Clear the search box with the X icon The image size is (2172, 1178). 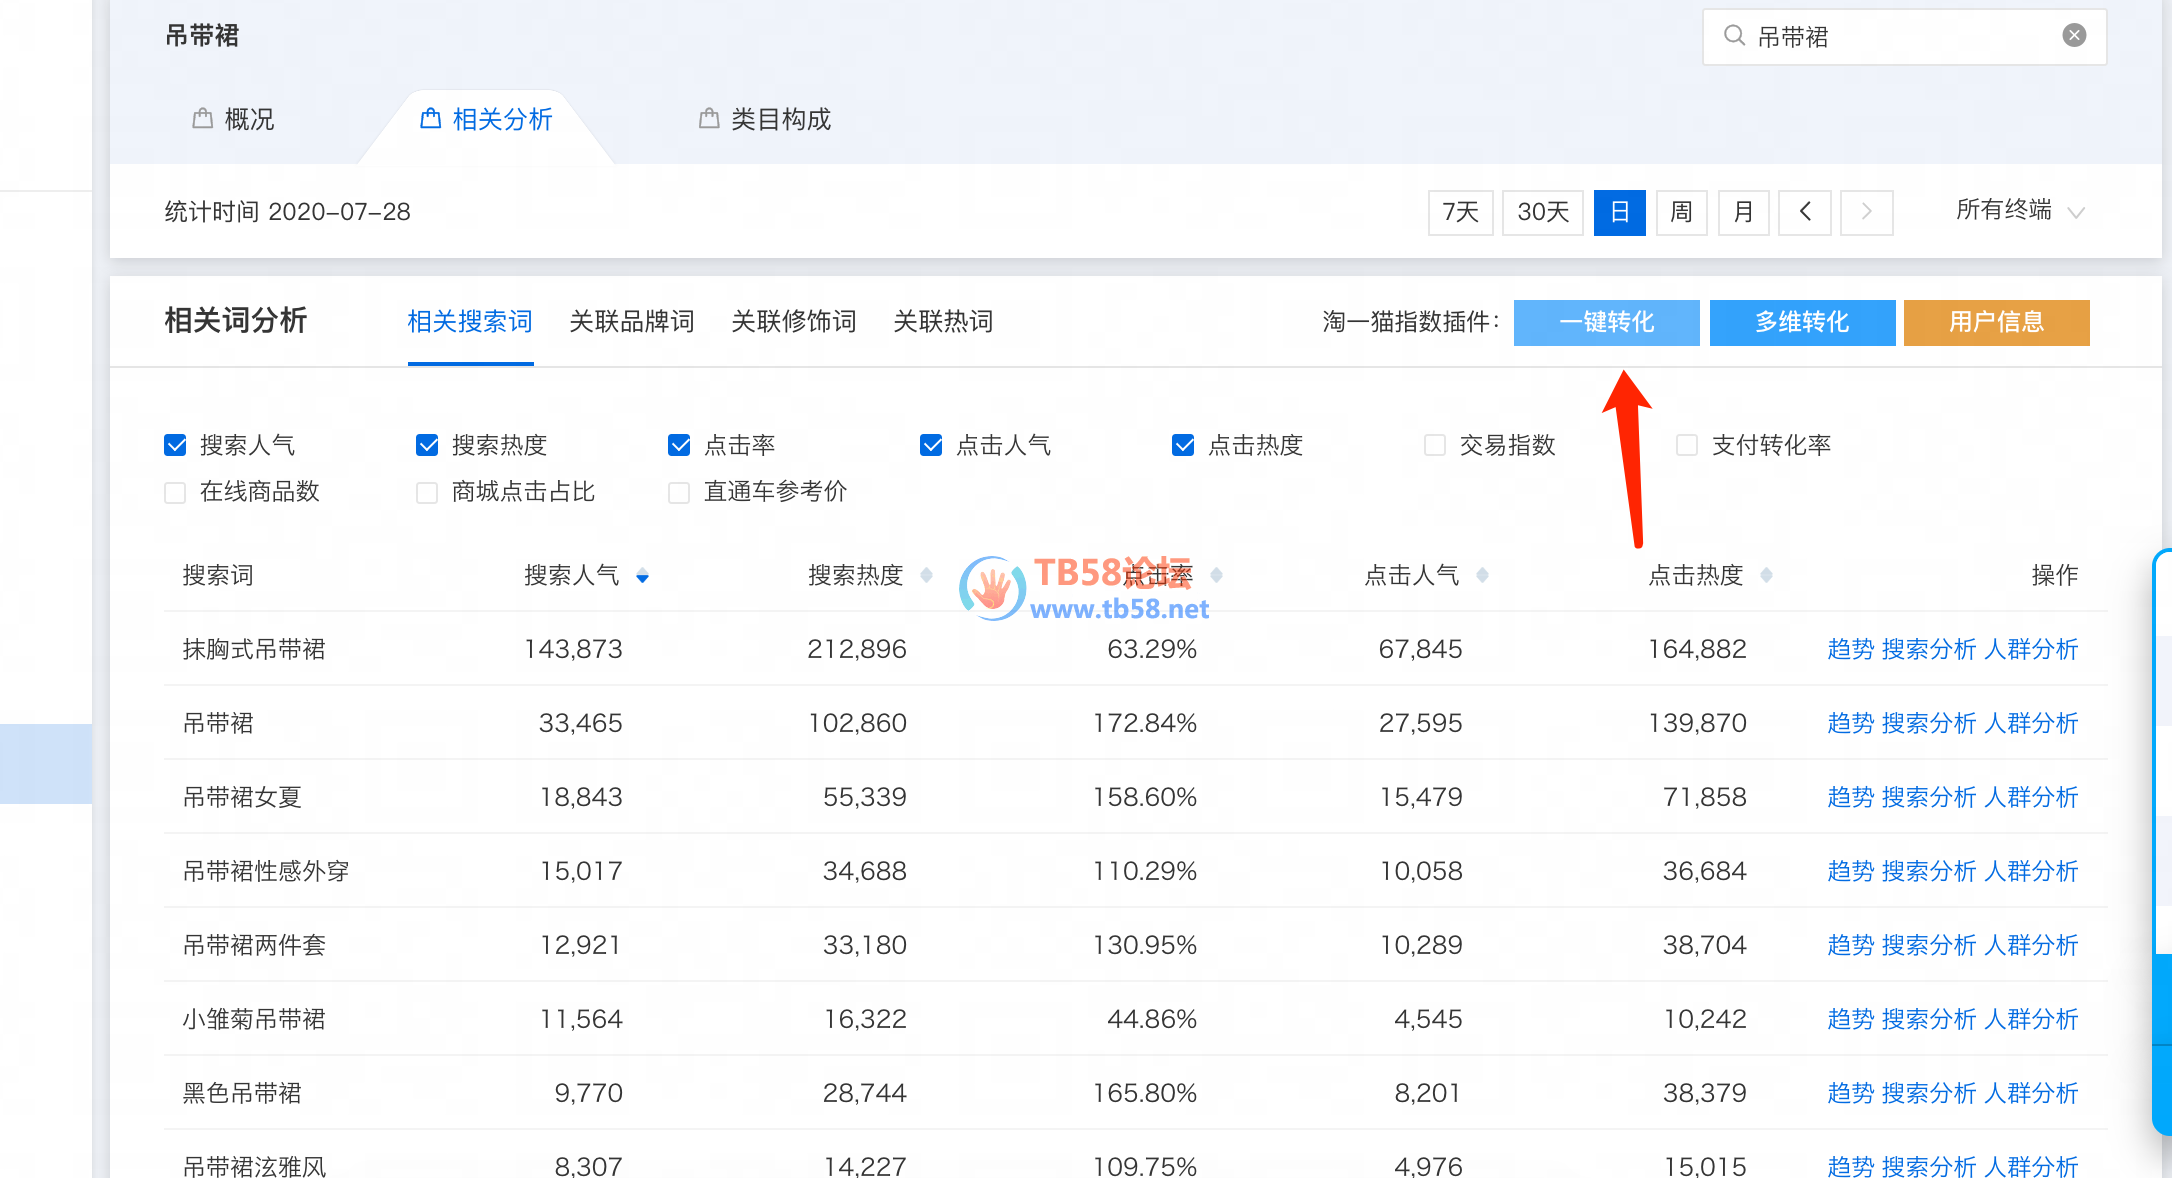[x=2074, y=36]
